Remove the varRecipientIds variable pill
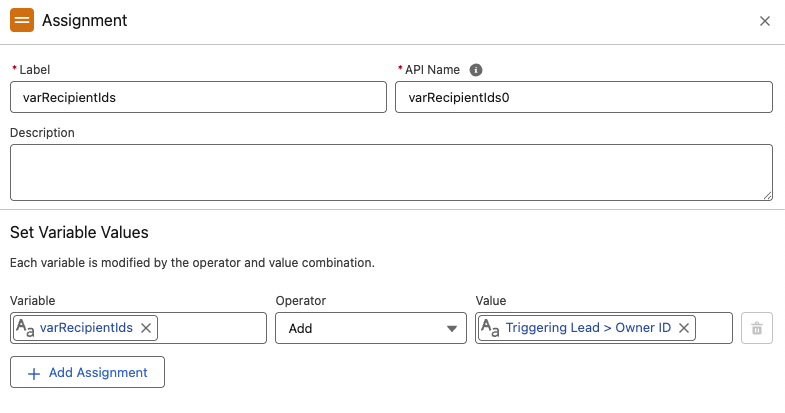This screenshot has width=785, height=413. (146, 328)
